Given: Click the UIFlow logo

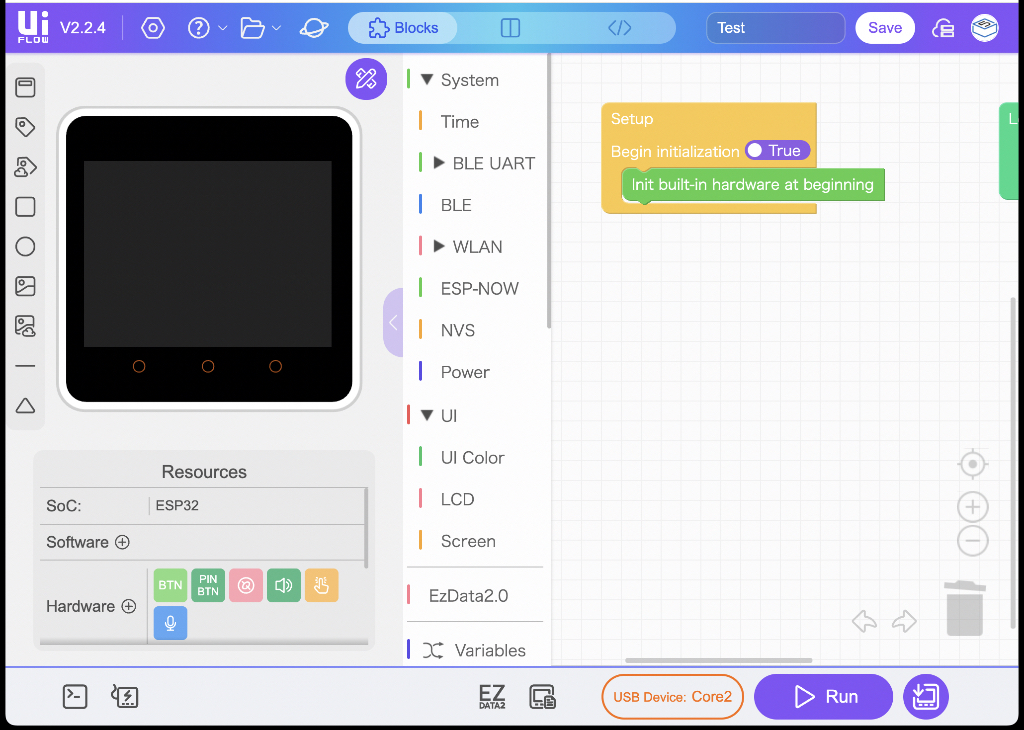Looking at the screenshot, I should pyautogui.click(x=33, y=27).
